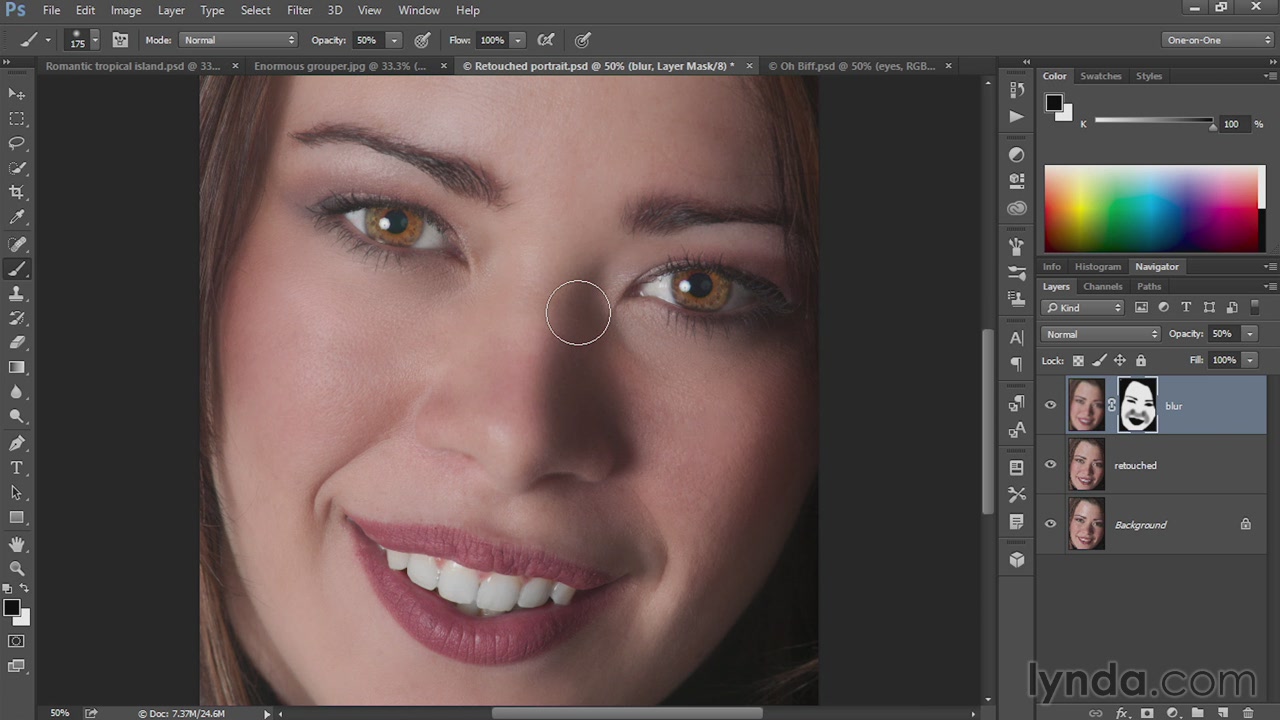This screenshot has width=1280, height=720.
Task: Open the File menu
Action: tap(51, 10)
